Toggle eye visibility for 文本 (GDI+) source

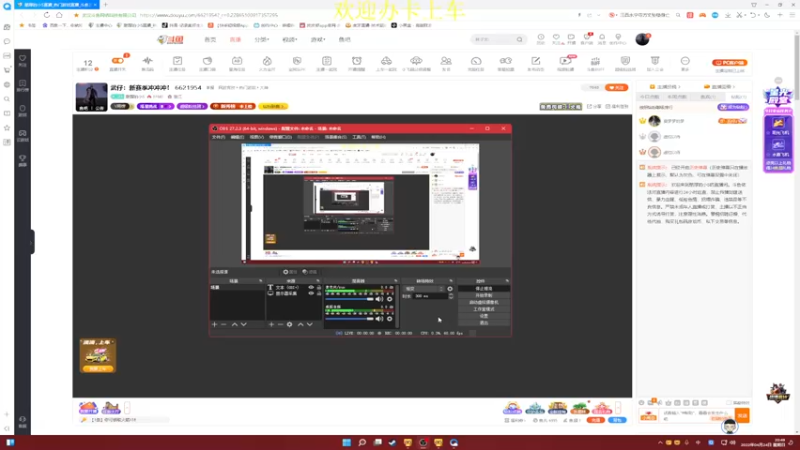311,288
